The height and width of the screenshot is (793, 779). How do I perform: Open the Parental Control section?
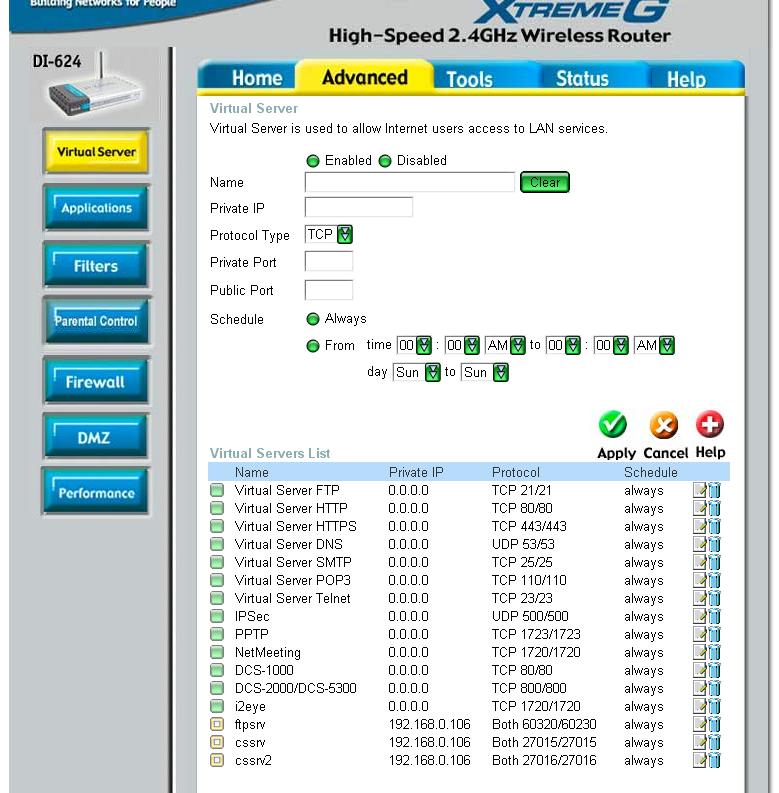point(96,321)
